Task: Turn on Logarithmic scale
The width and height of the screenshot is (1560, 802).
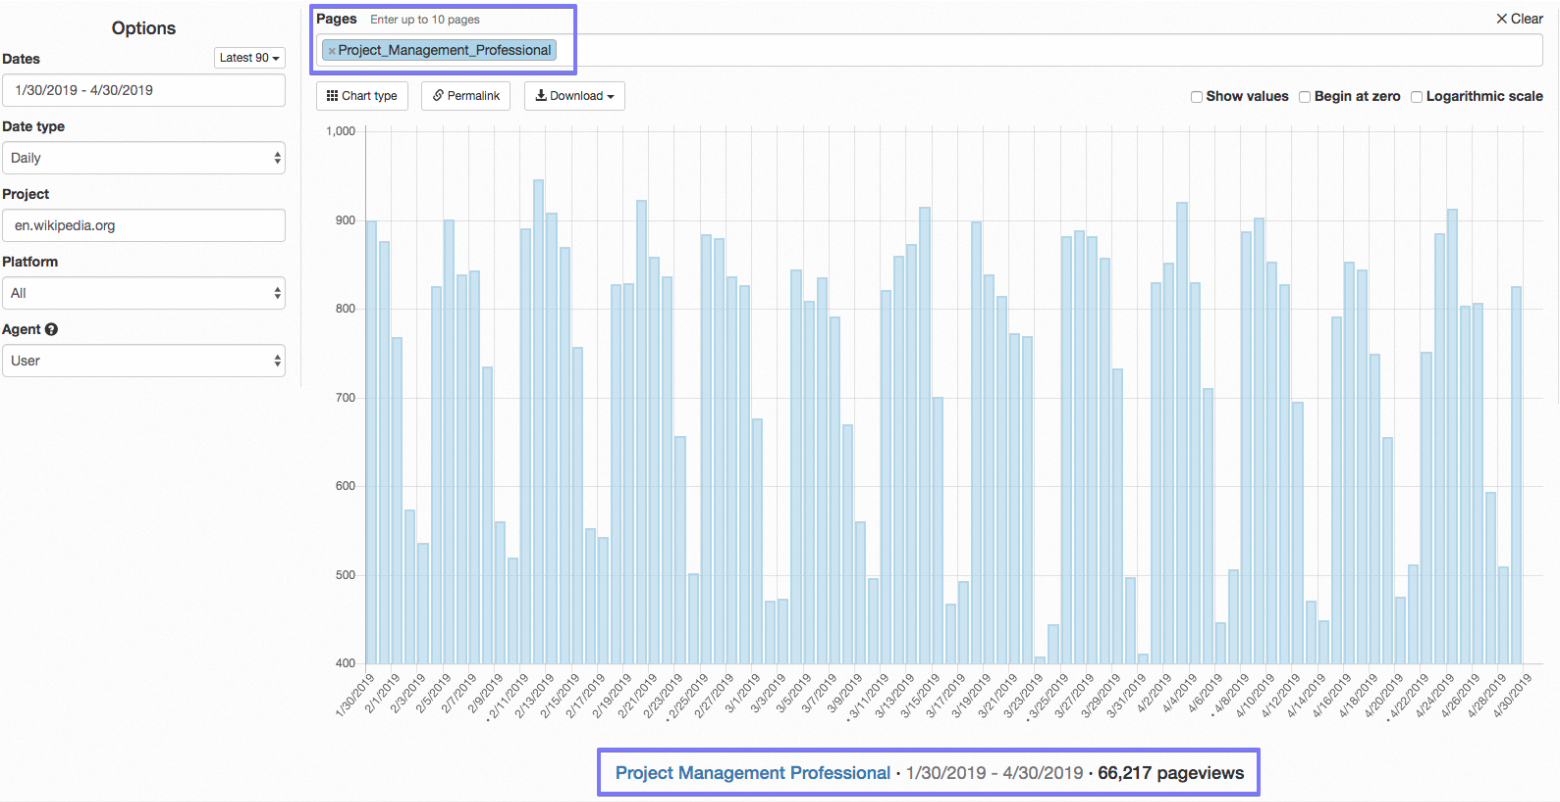Action: (1416, 97)
